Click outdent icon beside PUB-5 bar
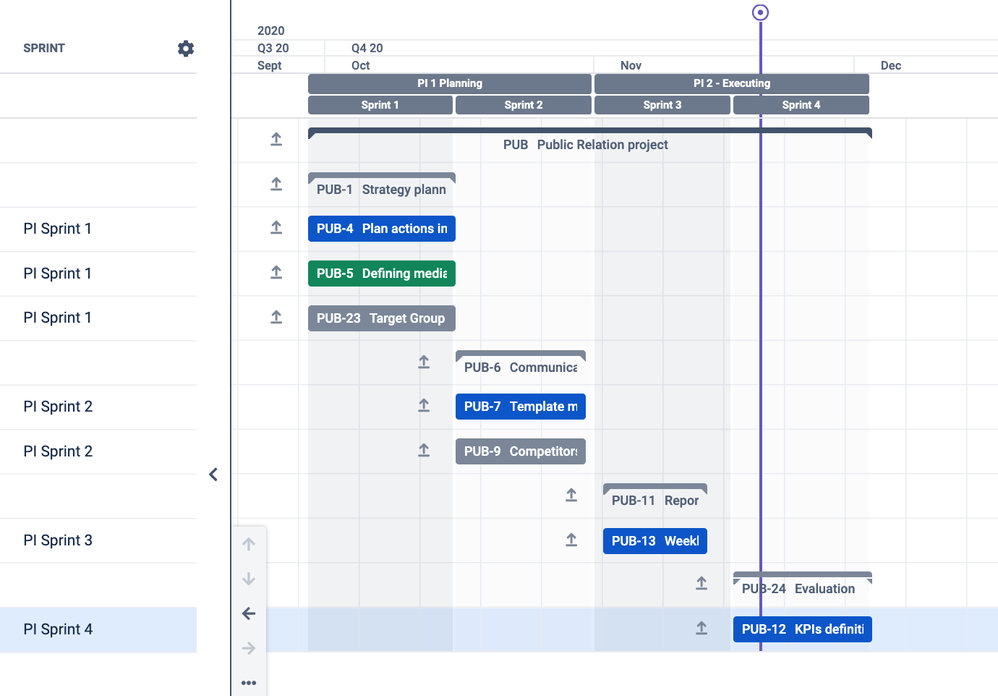The height and width of the screenshot is (696, 998). click(276, 272)
